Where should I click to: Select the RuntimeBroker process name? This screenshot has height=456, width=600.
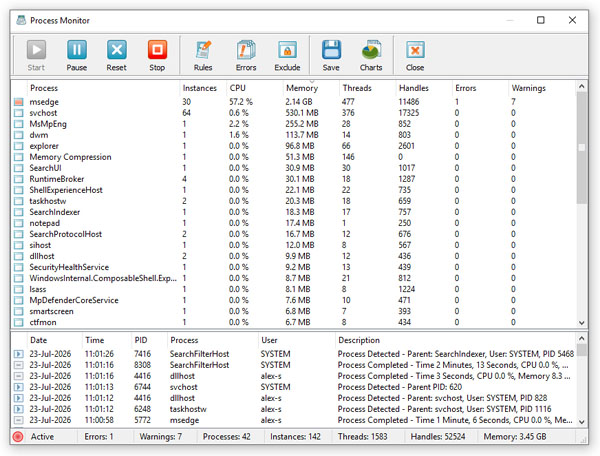[x=57, y=179]
